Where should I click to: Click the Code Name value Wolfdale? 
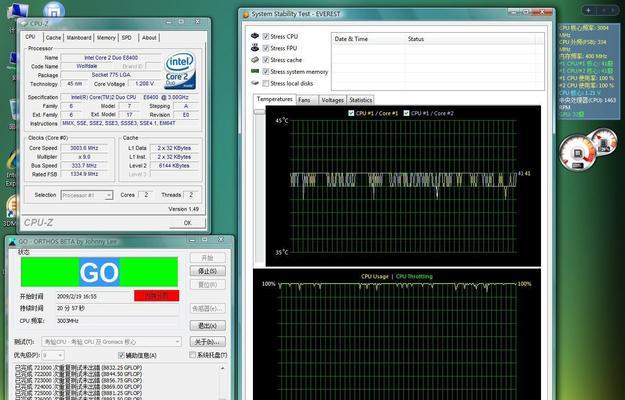point(87,66)
